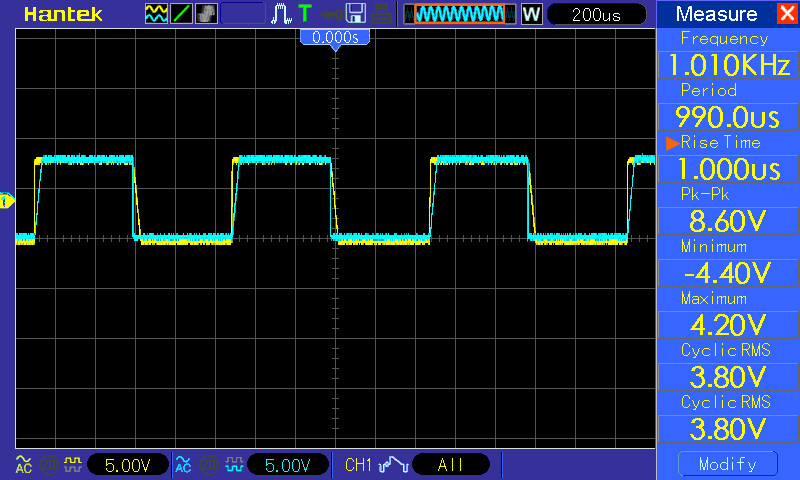Click the dual-waveform display mode icon
This screenshot has height=480, width=800.
tap(156, 14)
